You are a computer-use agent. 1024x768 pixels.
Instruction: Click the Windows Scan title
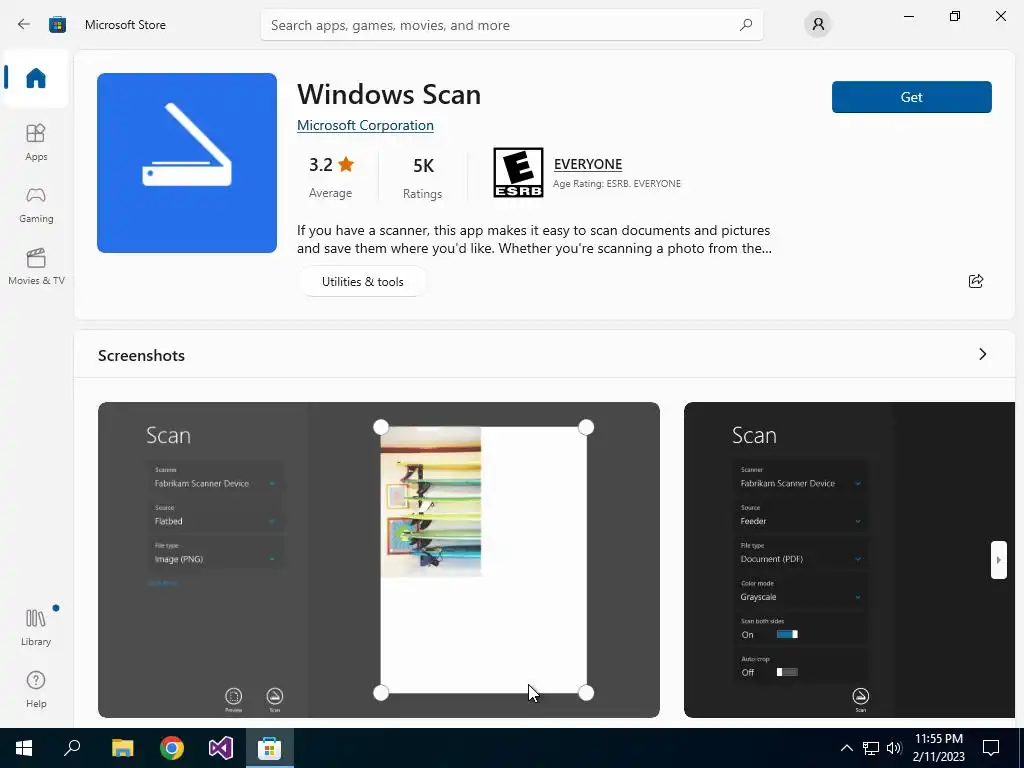tap(389, 95)
